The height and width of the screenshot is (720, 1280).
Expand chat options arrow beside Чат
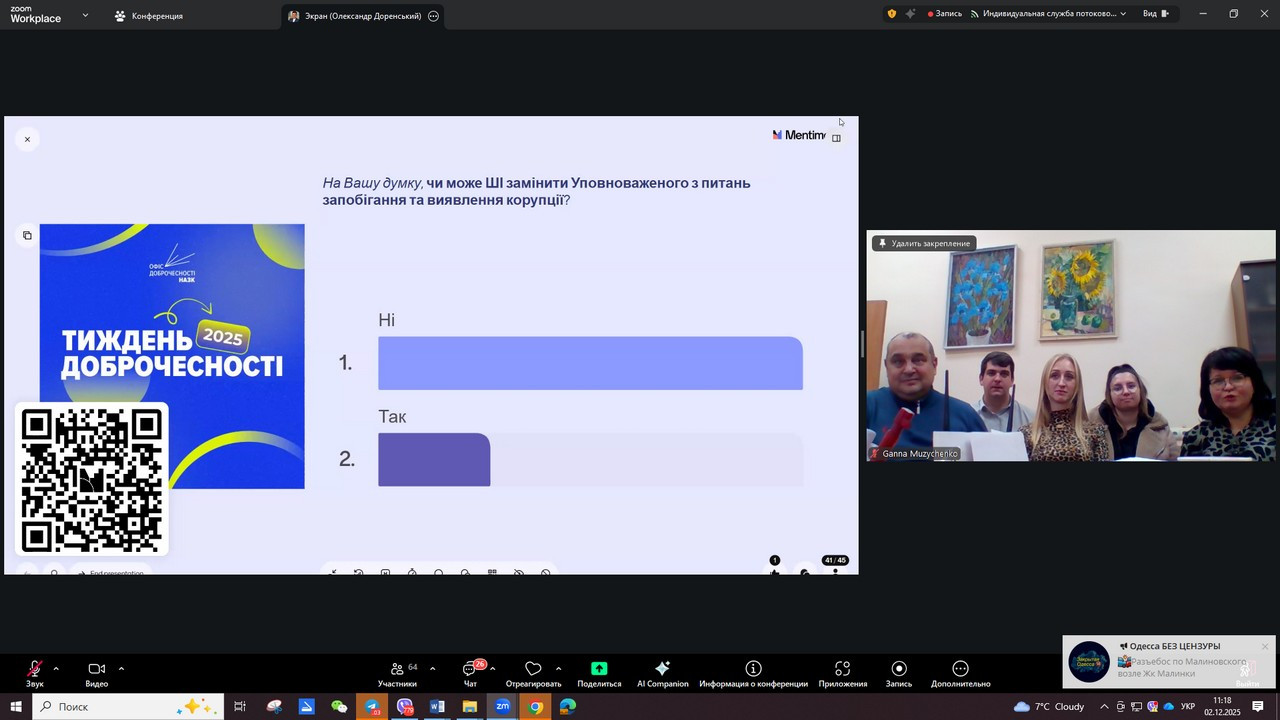coord(492,668)
